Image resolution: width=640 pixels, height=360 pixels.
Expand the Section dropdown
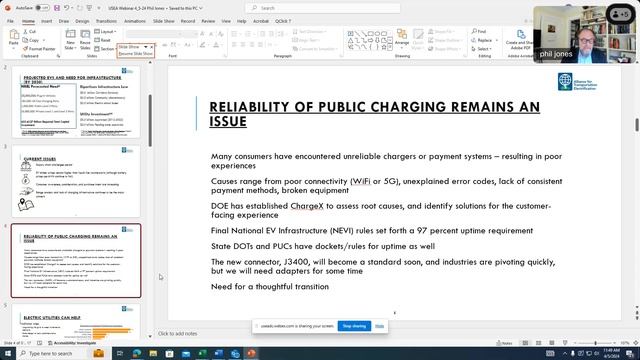pyautogui.click(x=105, y=49)
